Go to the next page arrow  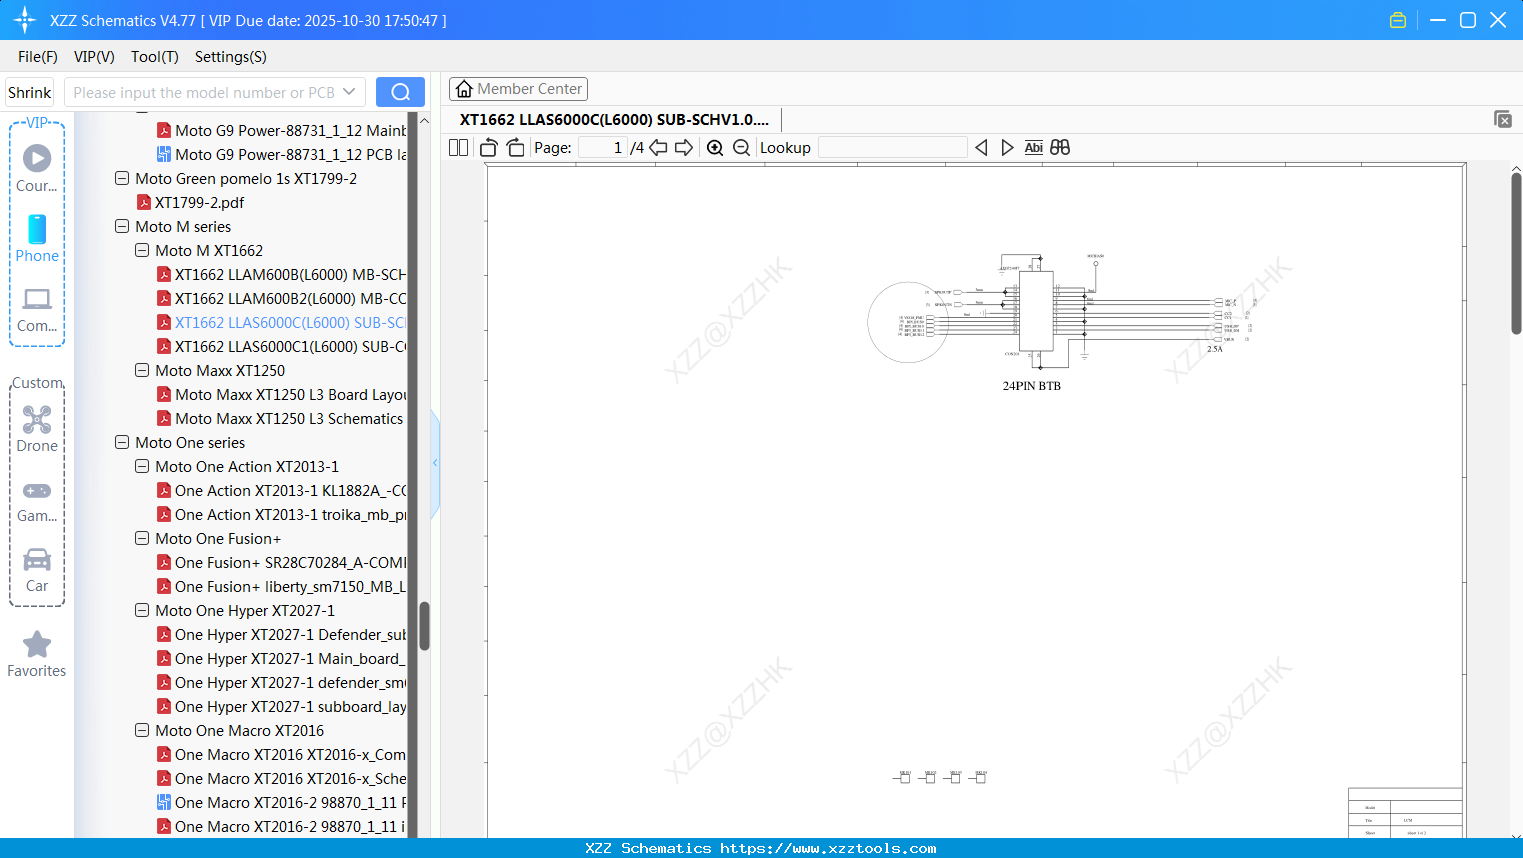[684, 148]
